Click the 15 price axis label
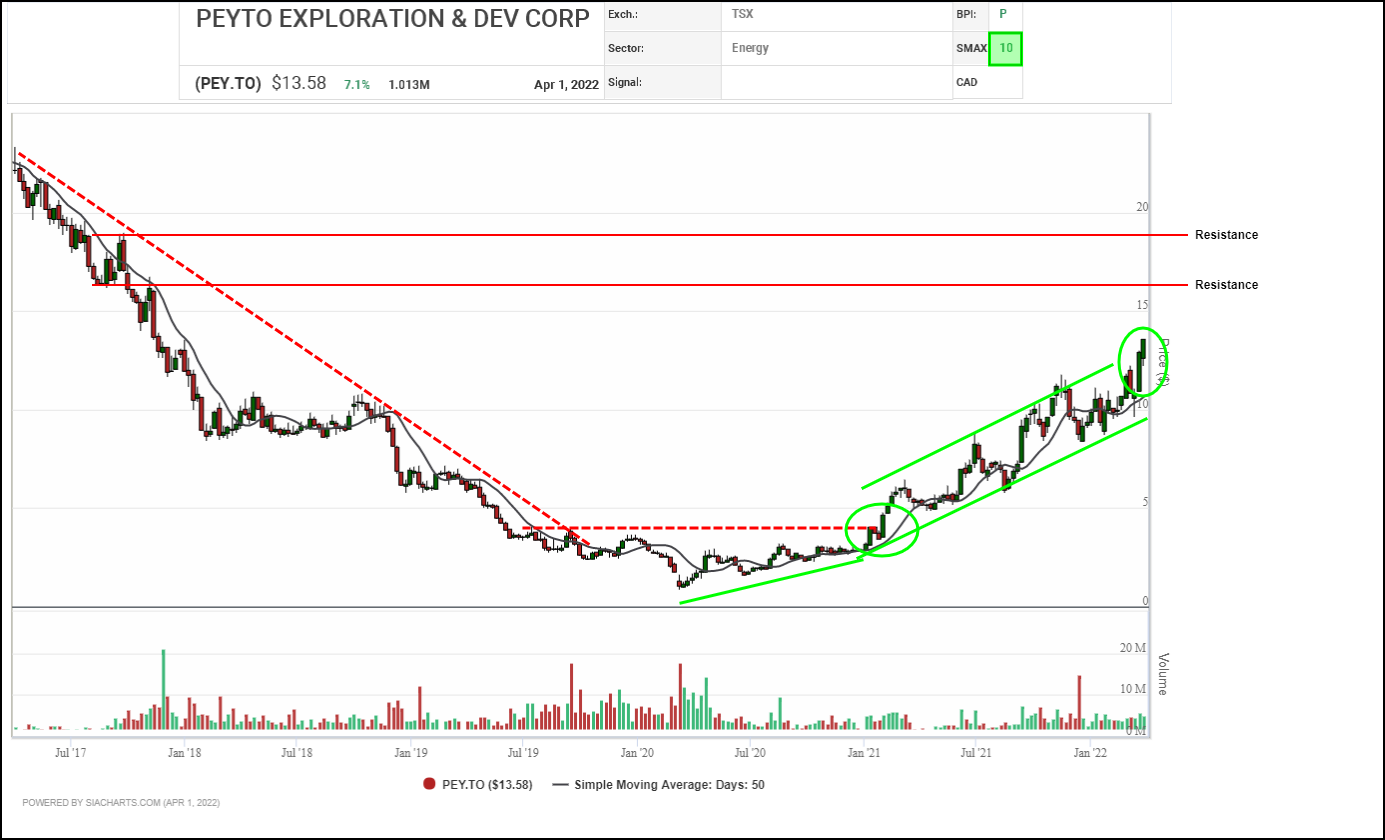This screenshot has width=1385, height=840. pos(1142,305)
